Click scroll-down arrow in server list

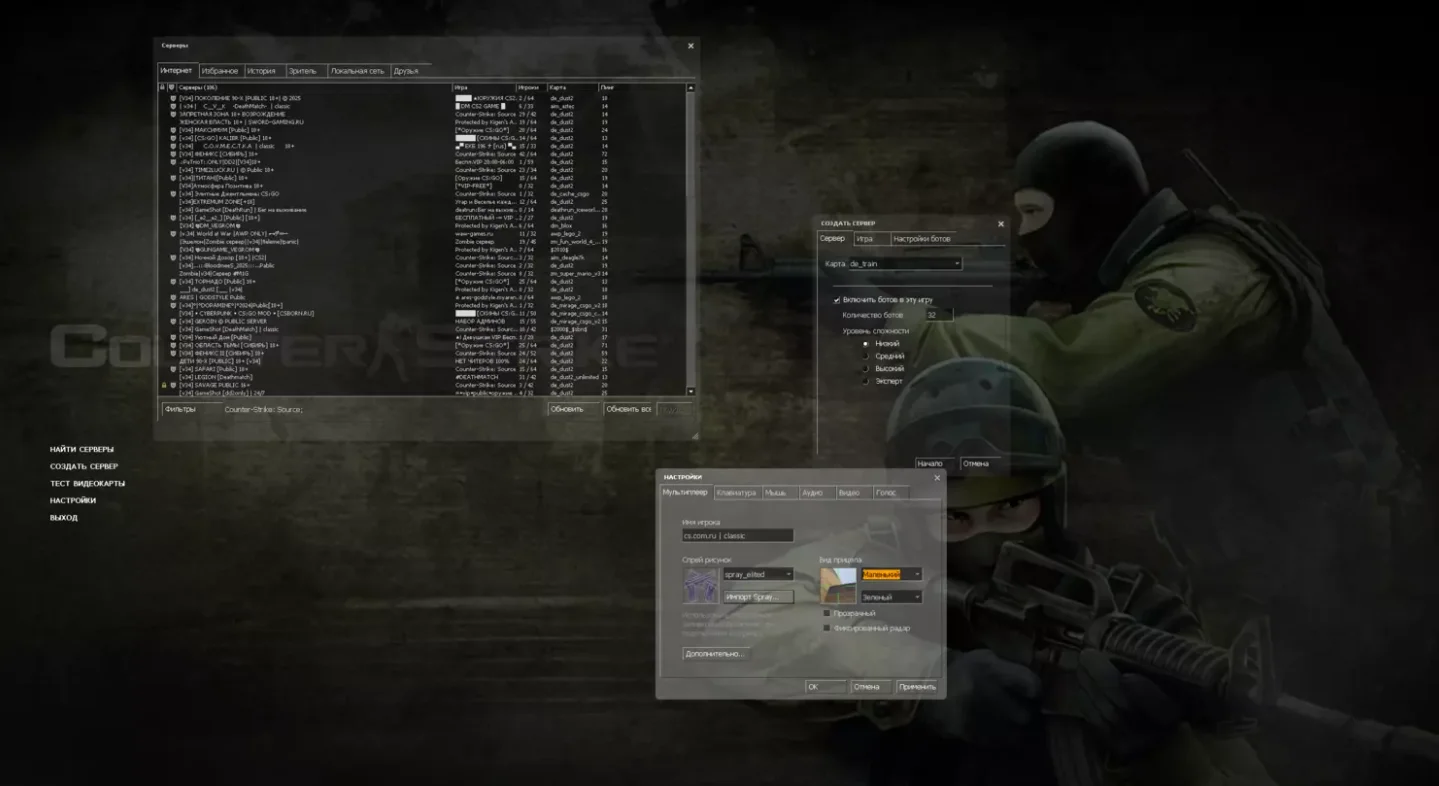[x=690, y=391]
